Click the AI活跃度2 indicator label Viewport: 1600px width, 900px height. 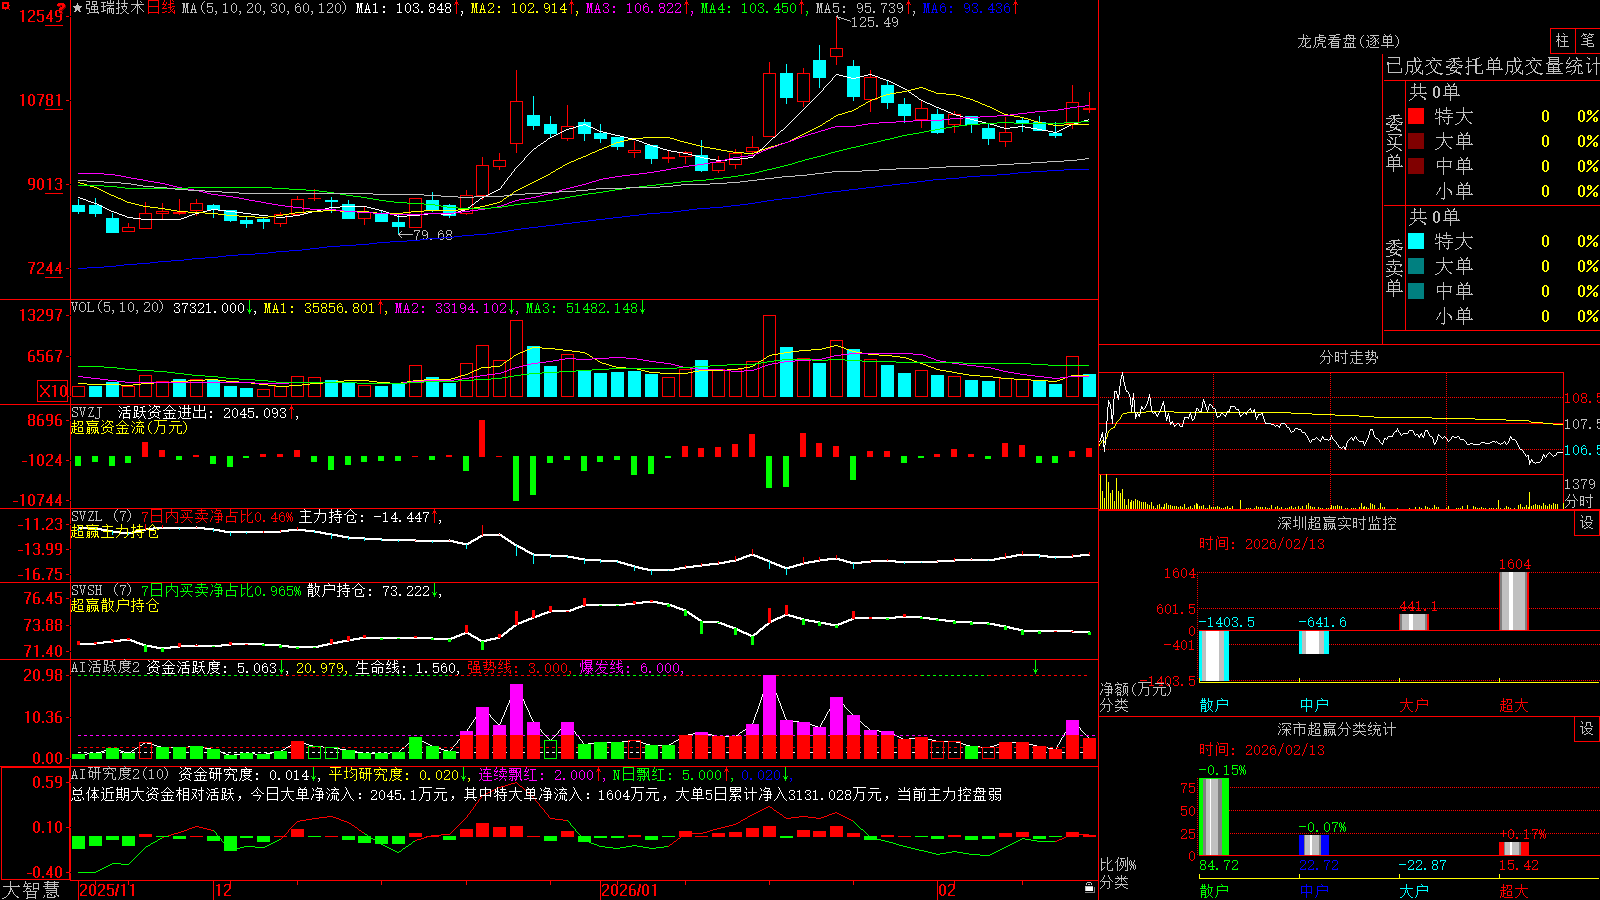106,668
